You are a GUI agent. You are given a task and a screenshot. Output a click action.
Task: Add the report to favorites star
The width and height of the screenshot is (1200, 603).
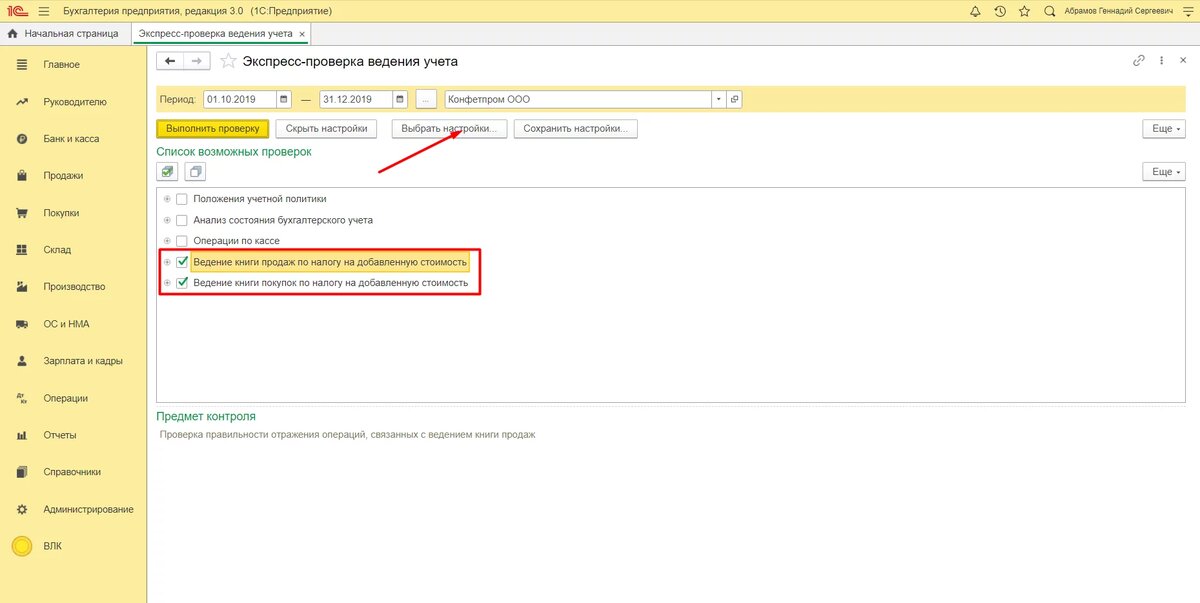(x=228, y=61)
